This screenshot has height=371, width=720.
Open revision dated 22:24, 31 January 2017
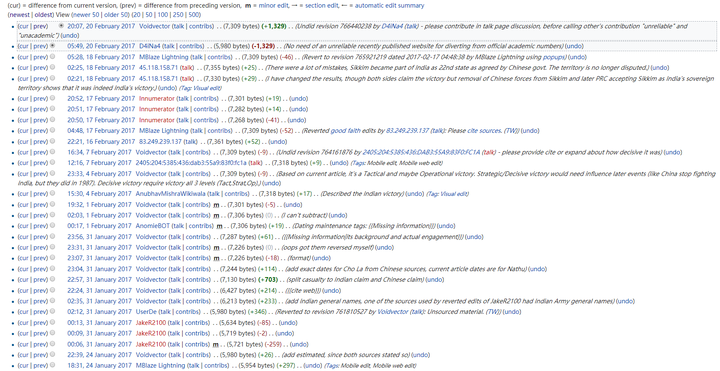(99, 290)
